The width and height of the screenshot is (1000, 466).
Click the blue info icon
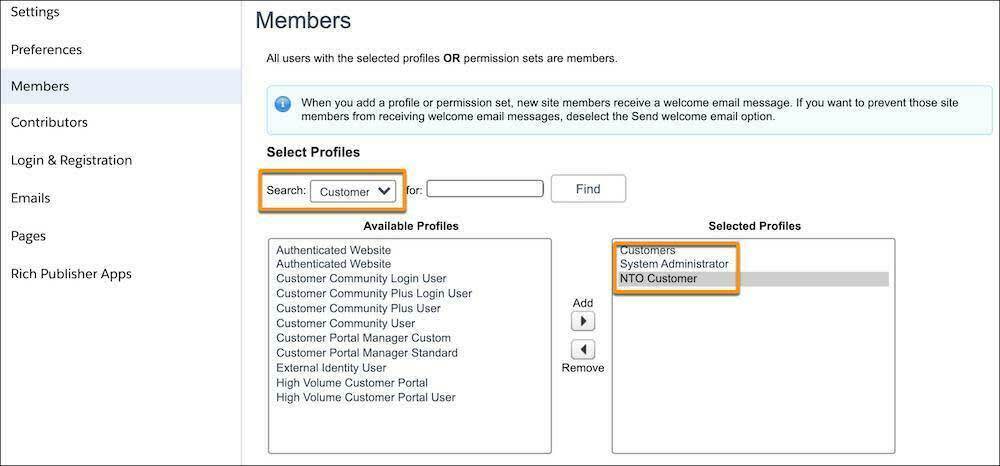[283, 104]
